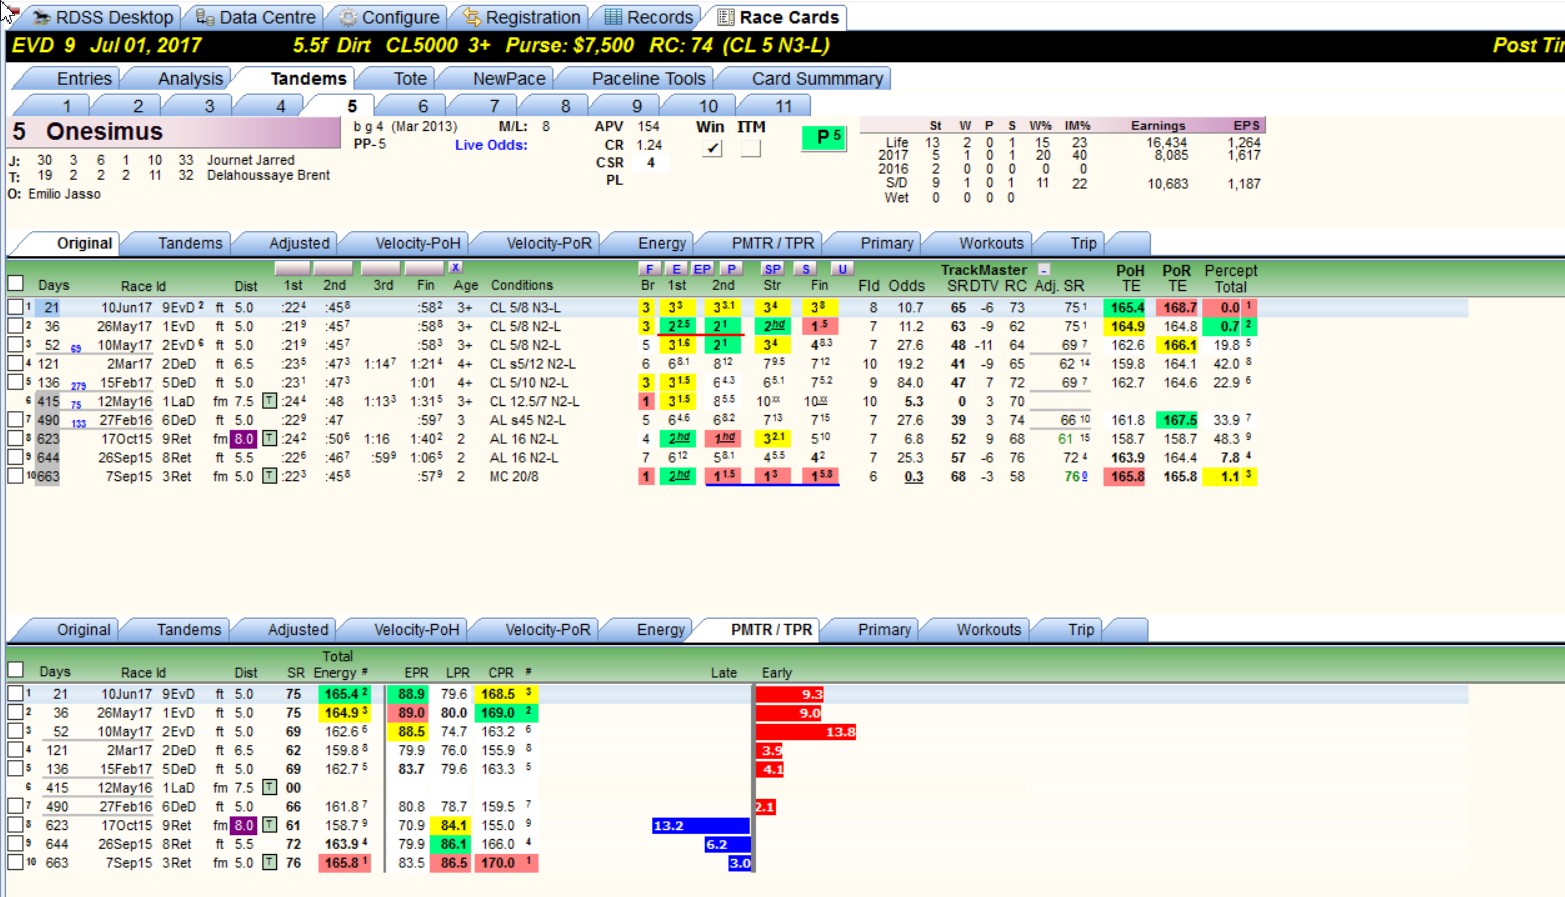Screen dimensions: 1565x897
Task: Click the Registration arrows icon
Action: click(x=471, y=17)
